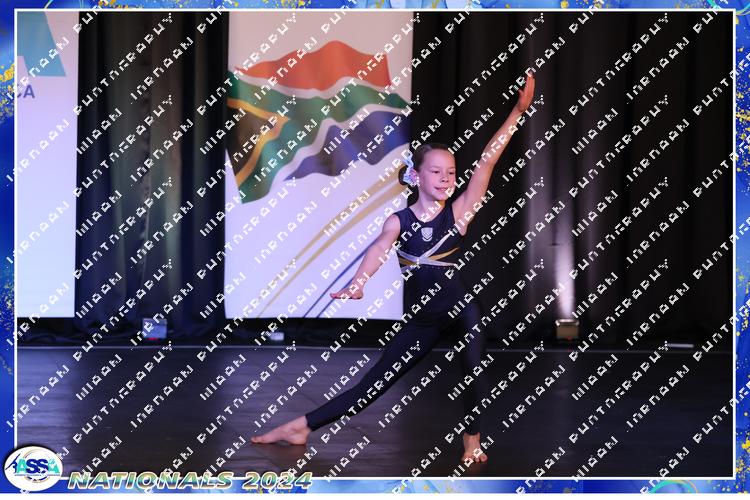Click the dancer's raised hand
Image resolution: width=750 pixels, height=500 pixels.
(x=525, y=91)
